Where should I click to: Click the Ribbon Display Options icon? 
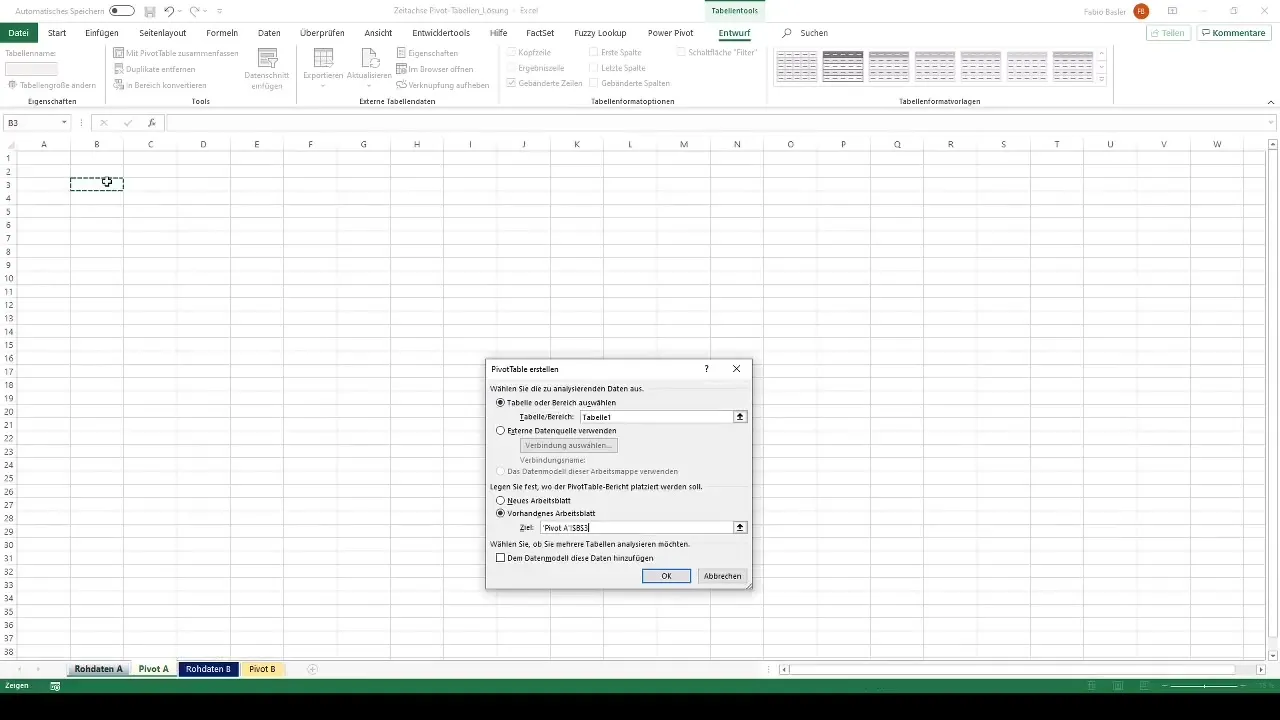point(1172,11)
